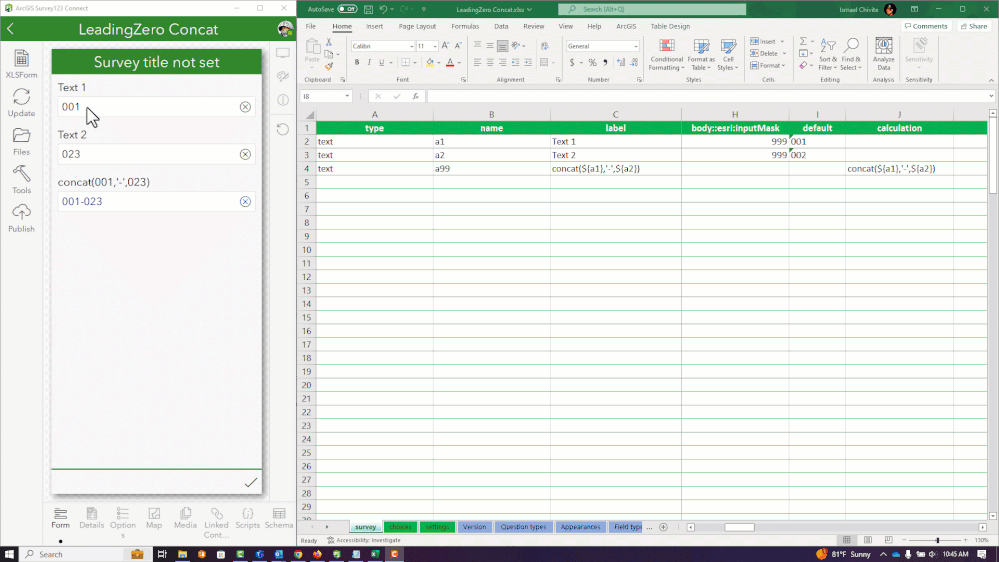The height and width of the screenshot is (562, 999).
Task: Toggle underline formatting
Action: coord(382,62)
